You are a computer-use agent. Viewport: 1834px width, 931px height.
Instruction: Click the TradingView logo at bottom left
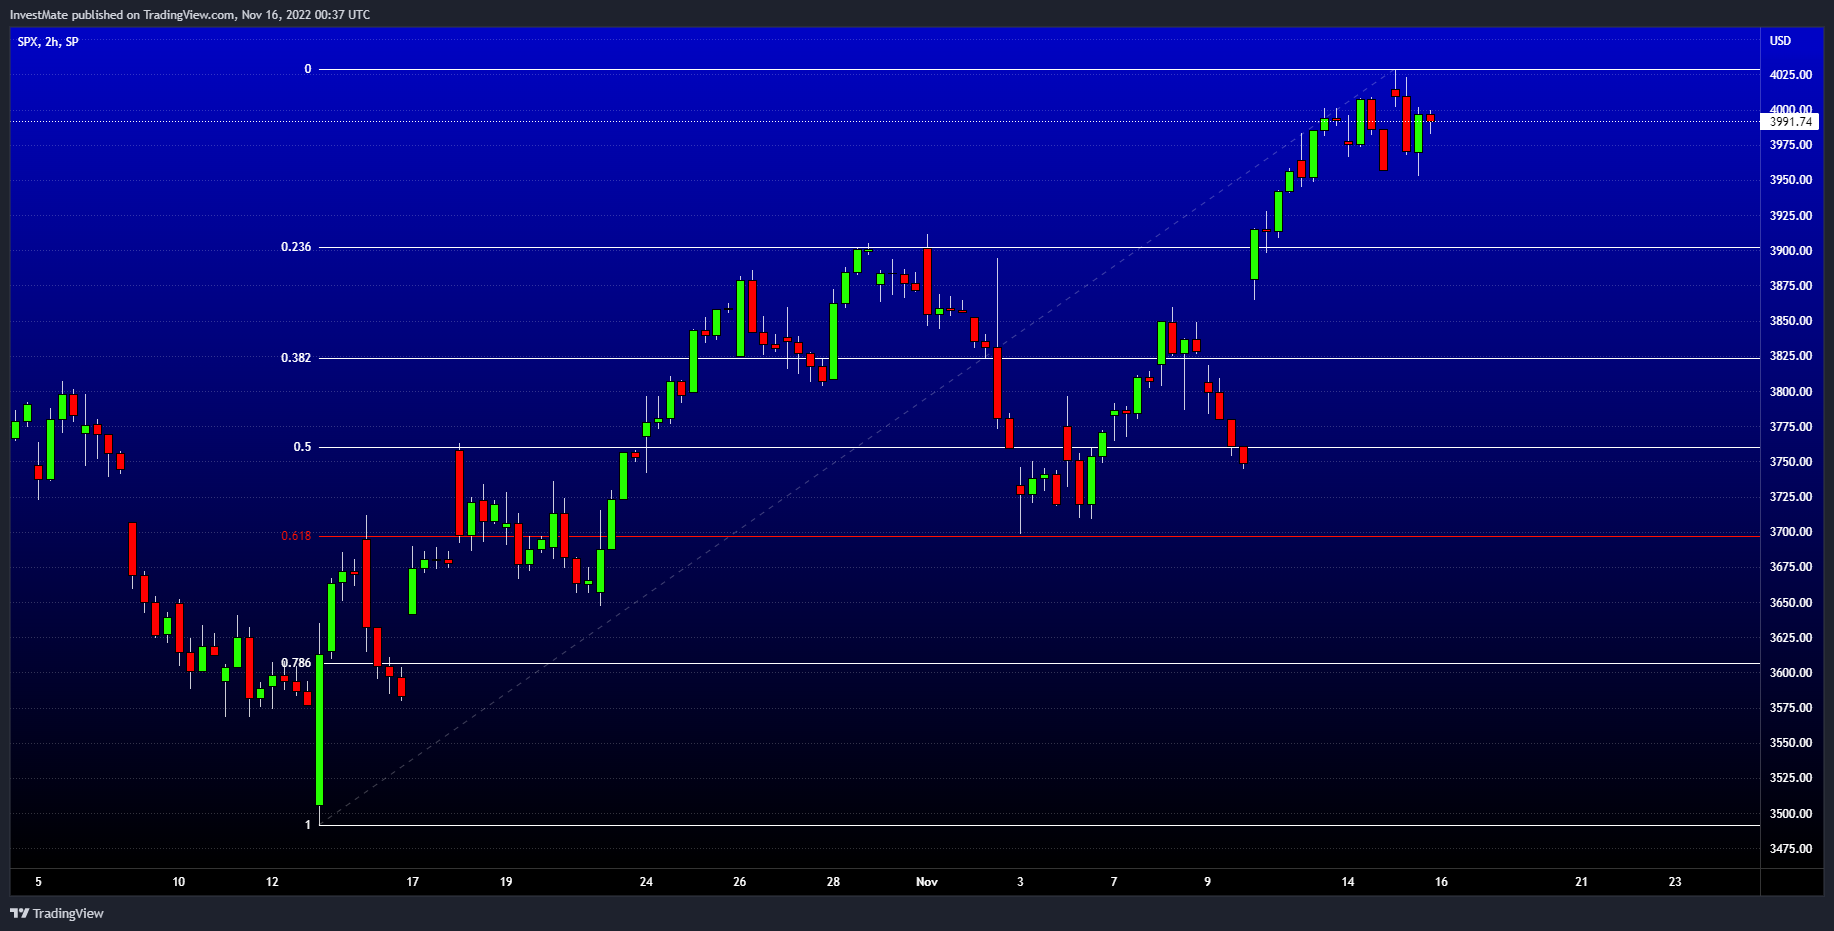(57, 913)
